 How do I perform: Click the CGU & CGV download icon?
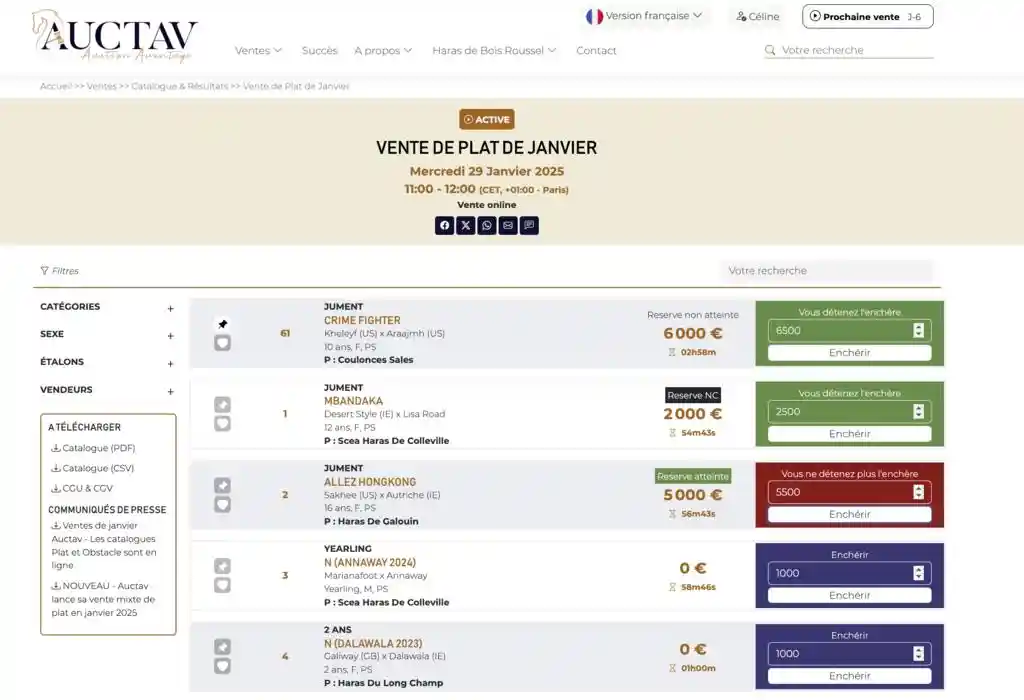click(56, 488)
